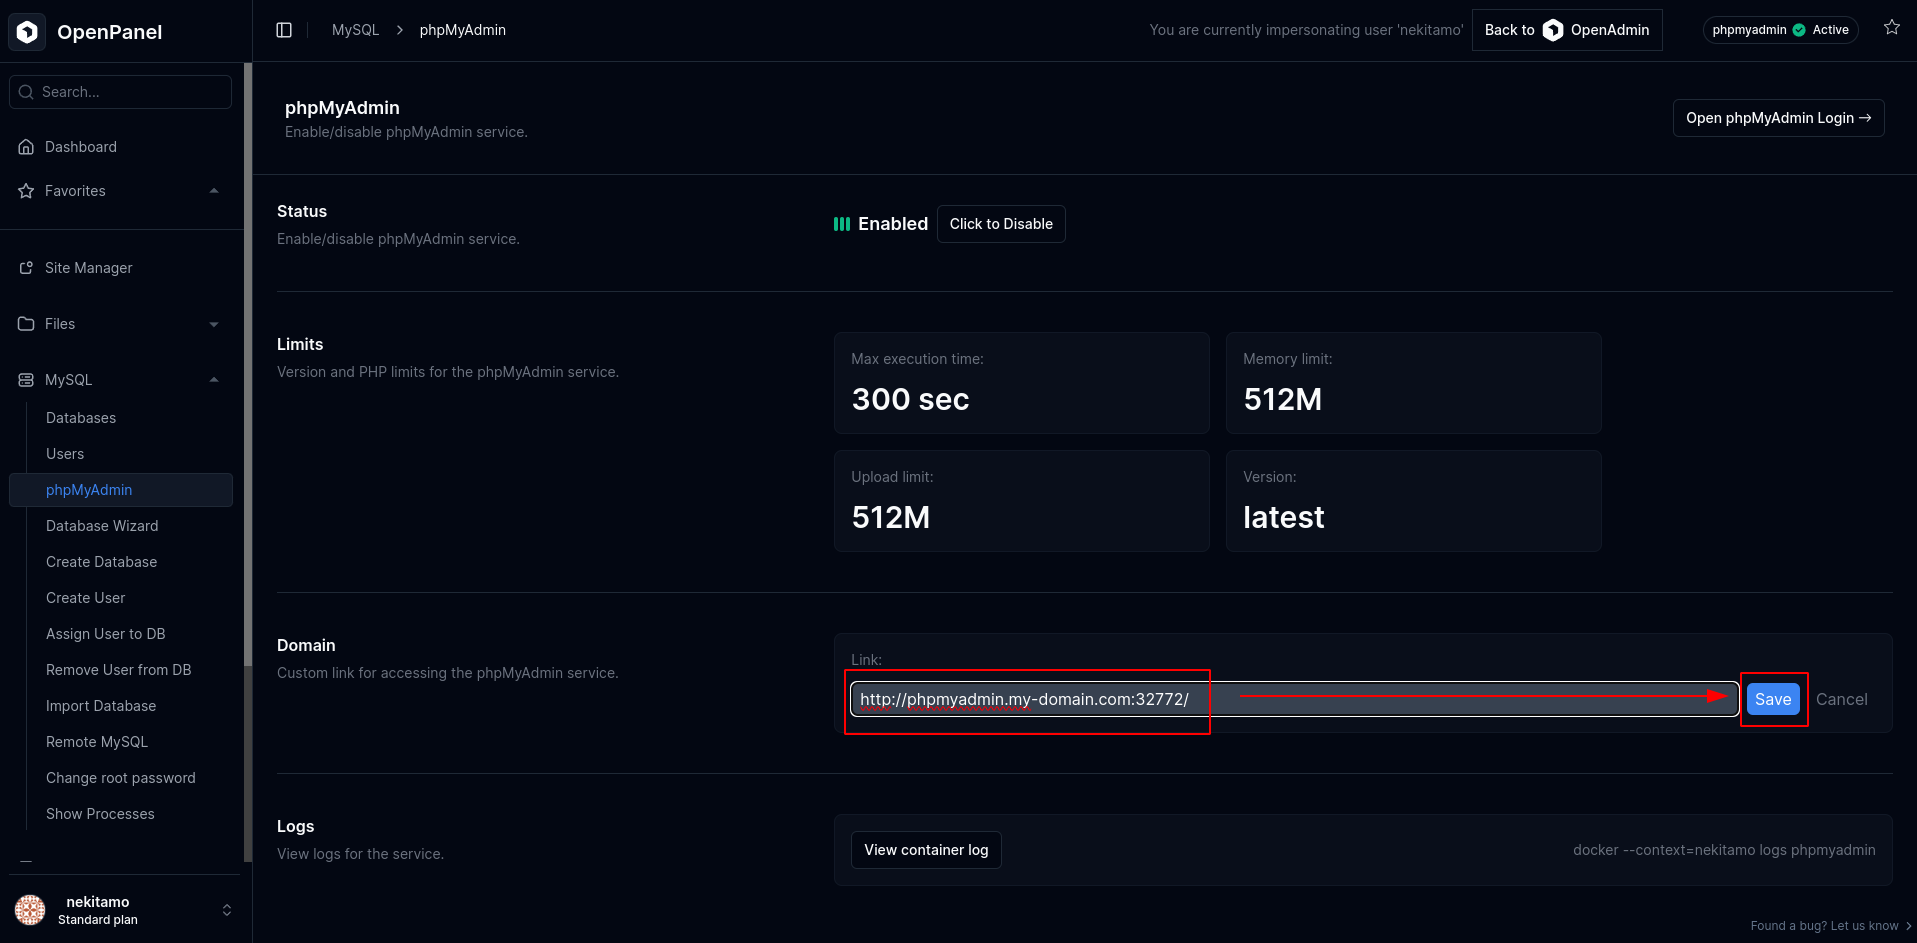
Task: Open the nekitamo account switcher
Action: (227, 910)
